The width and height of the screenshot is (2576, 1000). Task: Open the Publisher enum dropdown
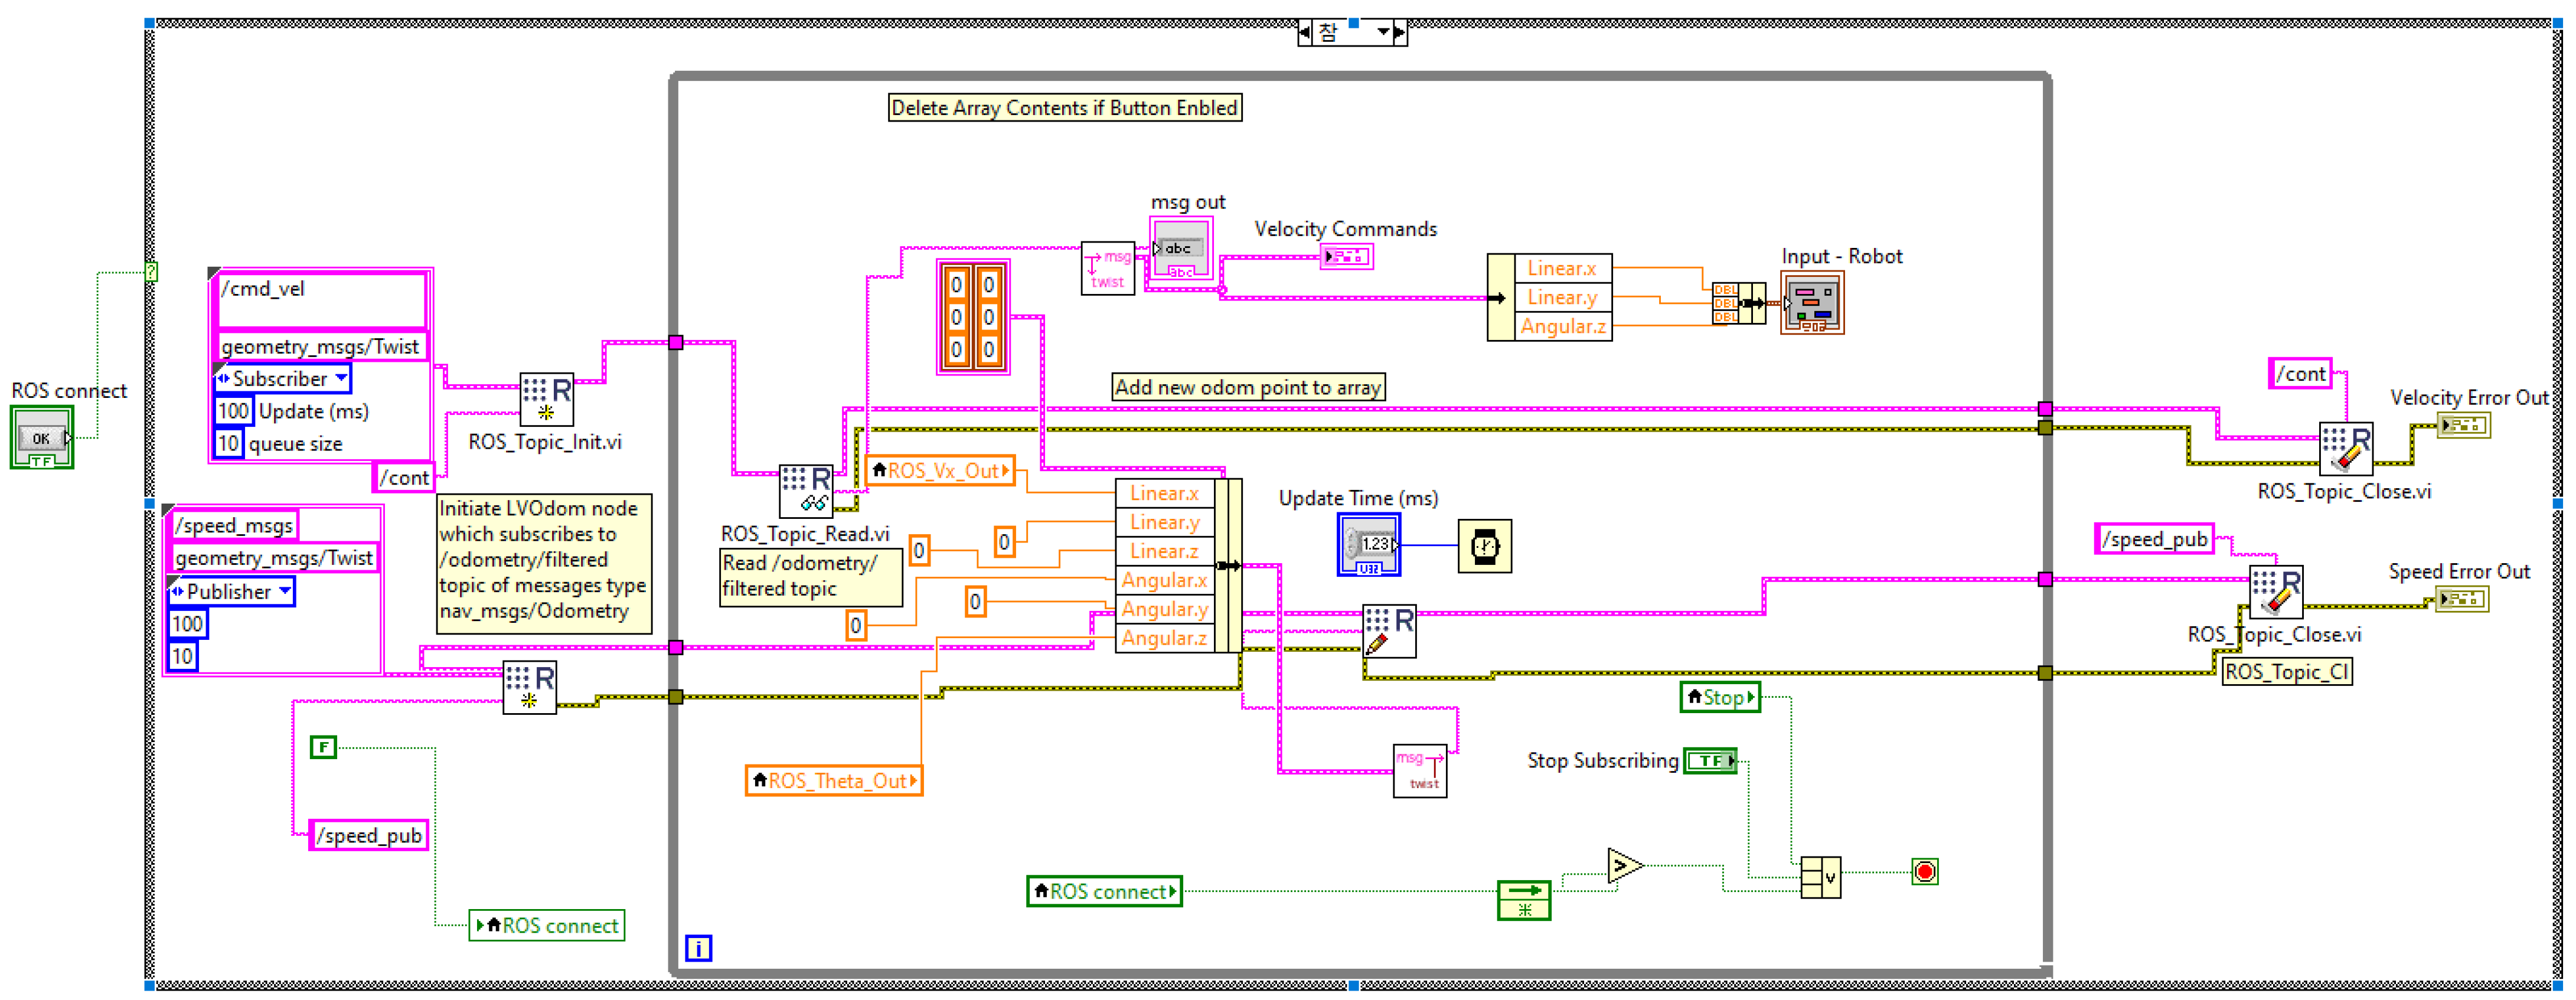(285, 591)
